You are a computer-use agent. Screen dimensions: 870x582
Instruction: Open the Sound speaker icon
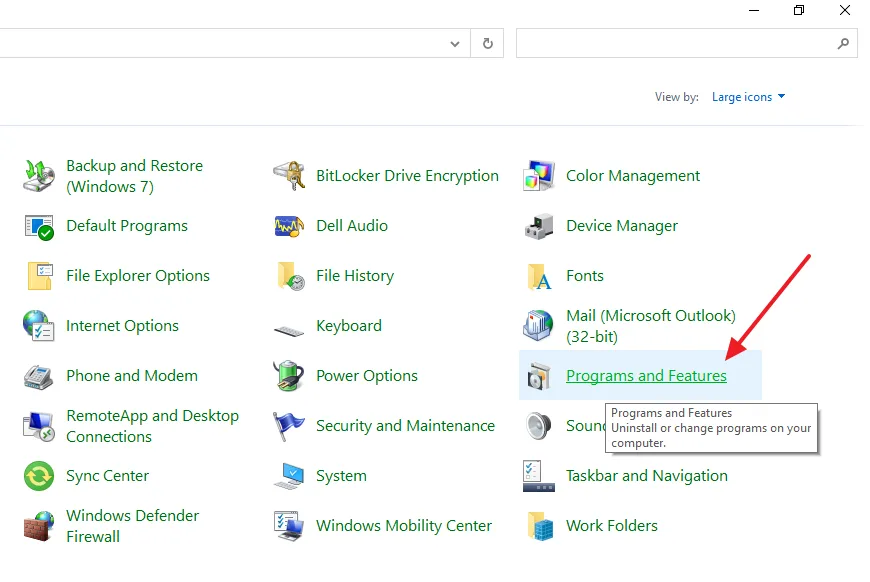[x=538, y=426]
